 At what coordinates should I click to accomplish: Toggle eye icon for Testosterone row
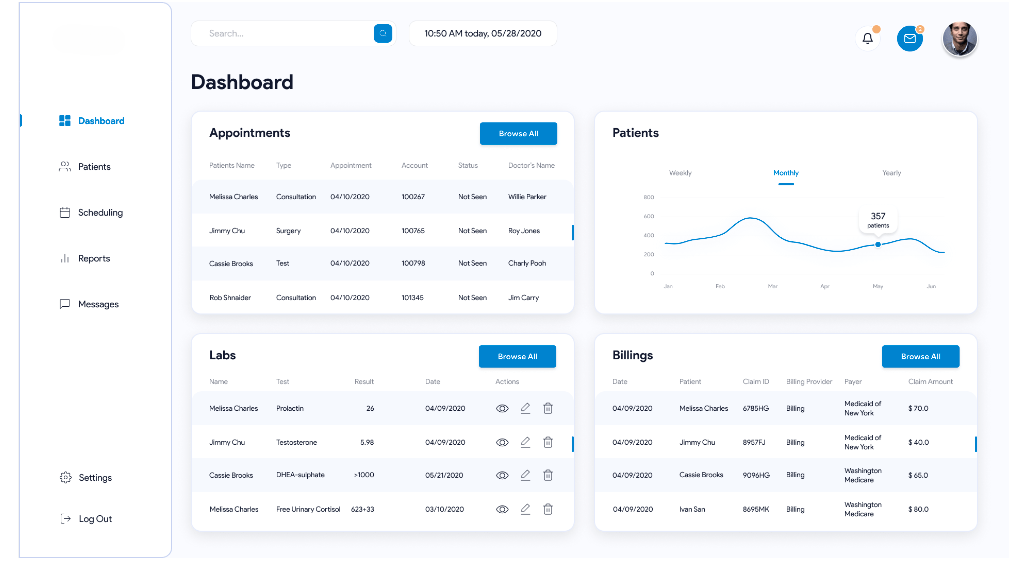(502, 442)
